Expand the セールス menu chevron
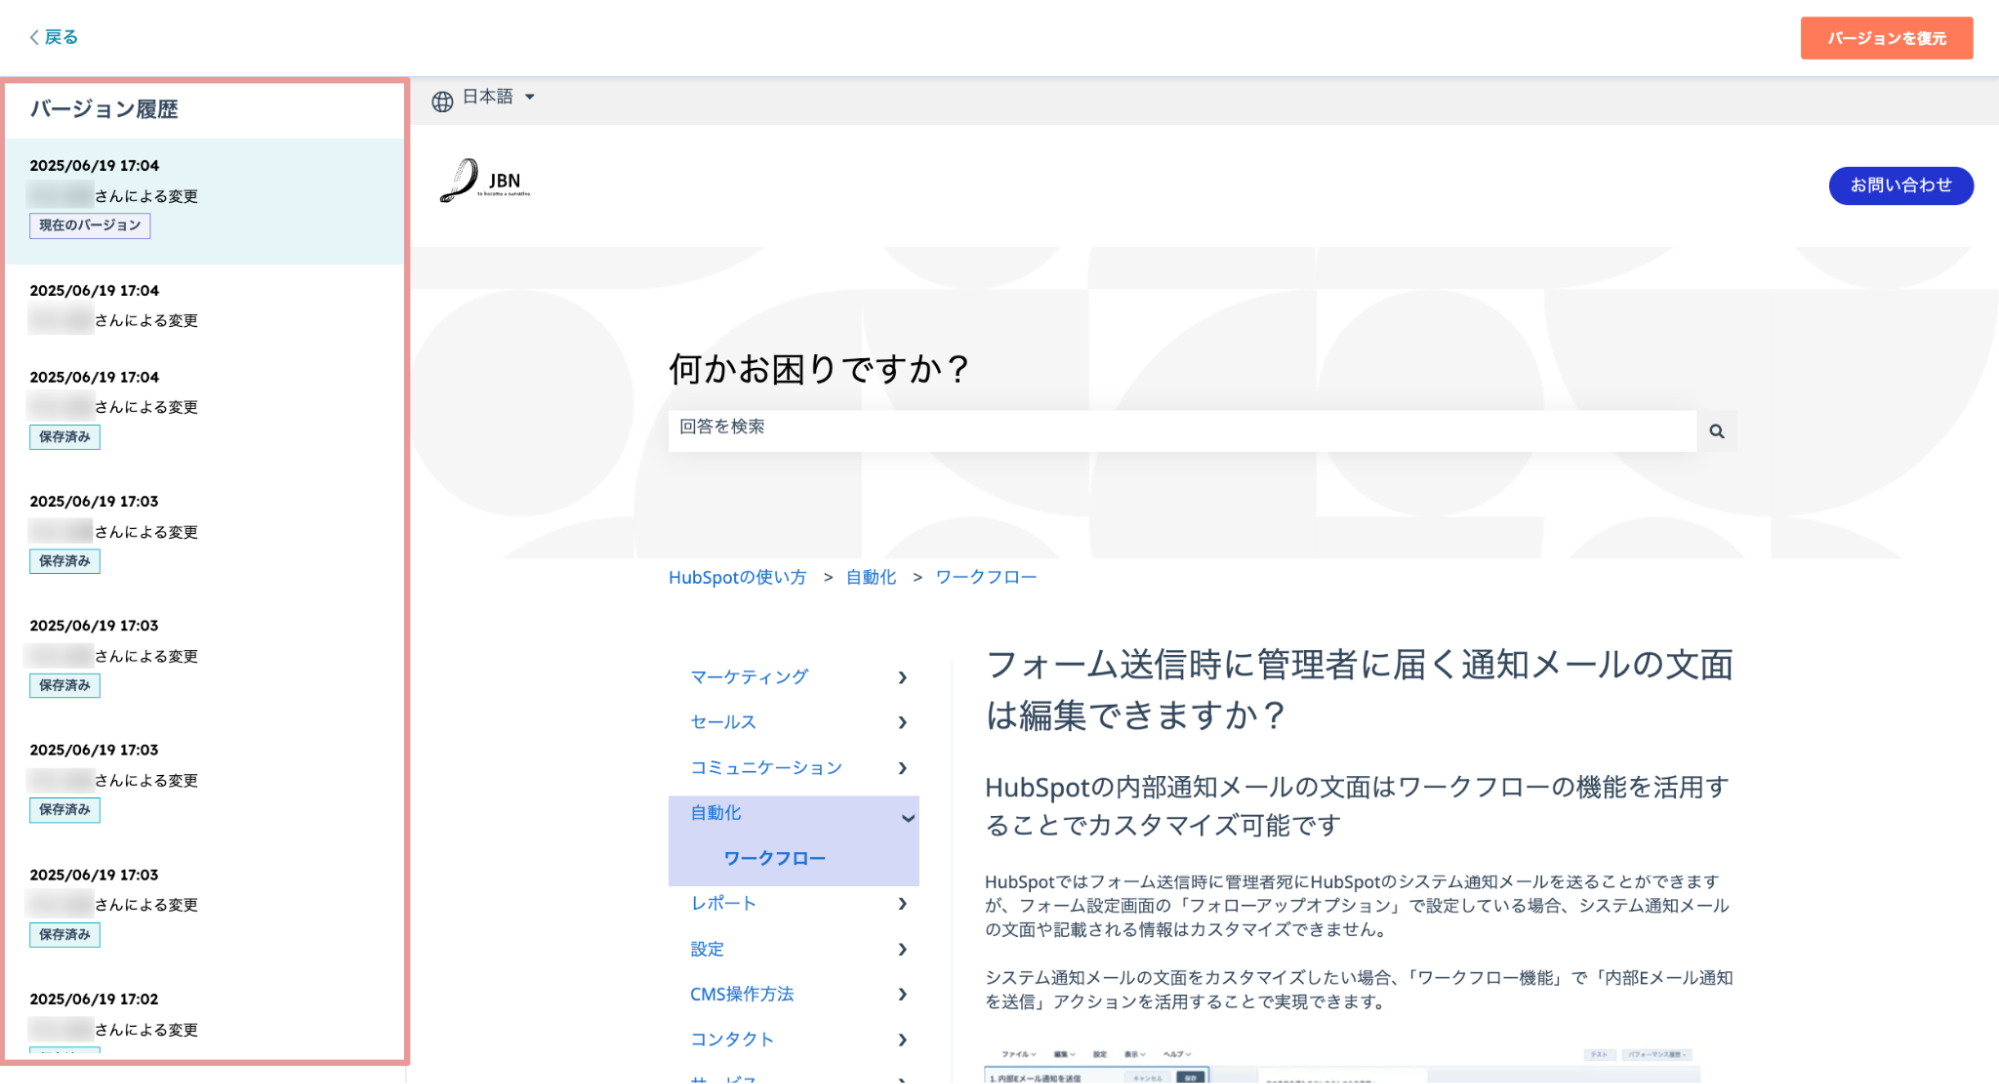This screenshot has height=1084, width=1999. tap(902, 722)
